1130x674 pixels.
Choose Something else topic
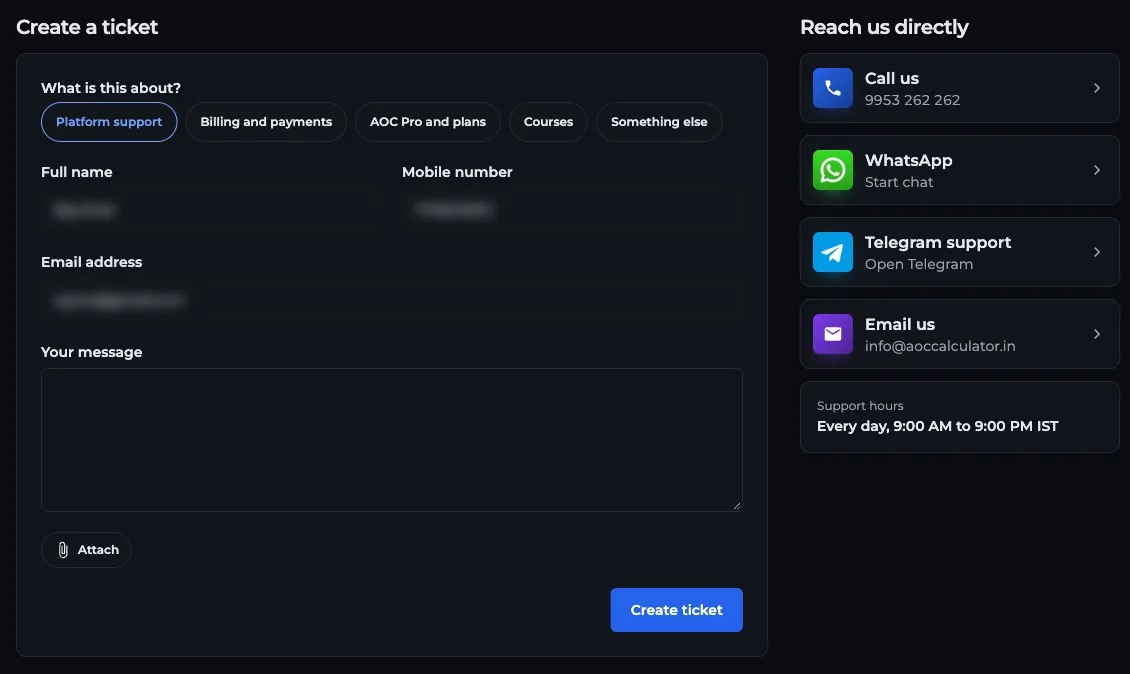[659, 122]
